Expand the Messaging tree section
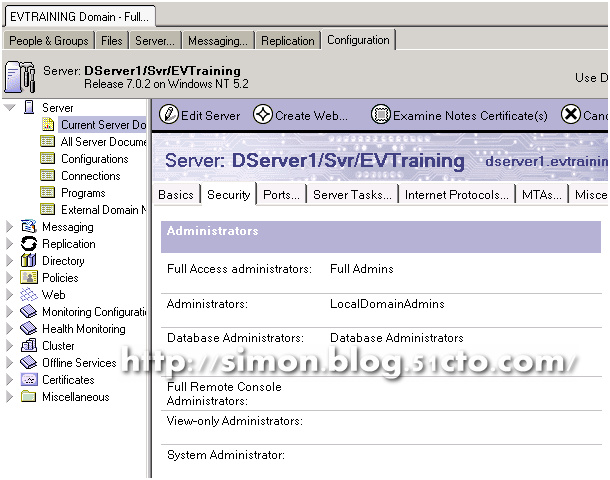Screen dimensions: 610x480 [10, 226]
